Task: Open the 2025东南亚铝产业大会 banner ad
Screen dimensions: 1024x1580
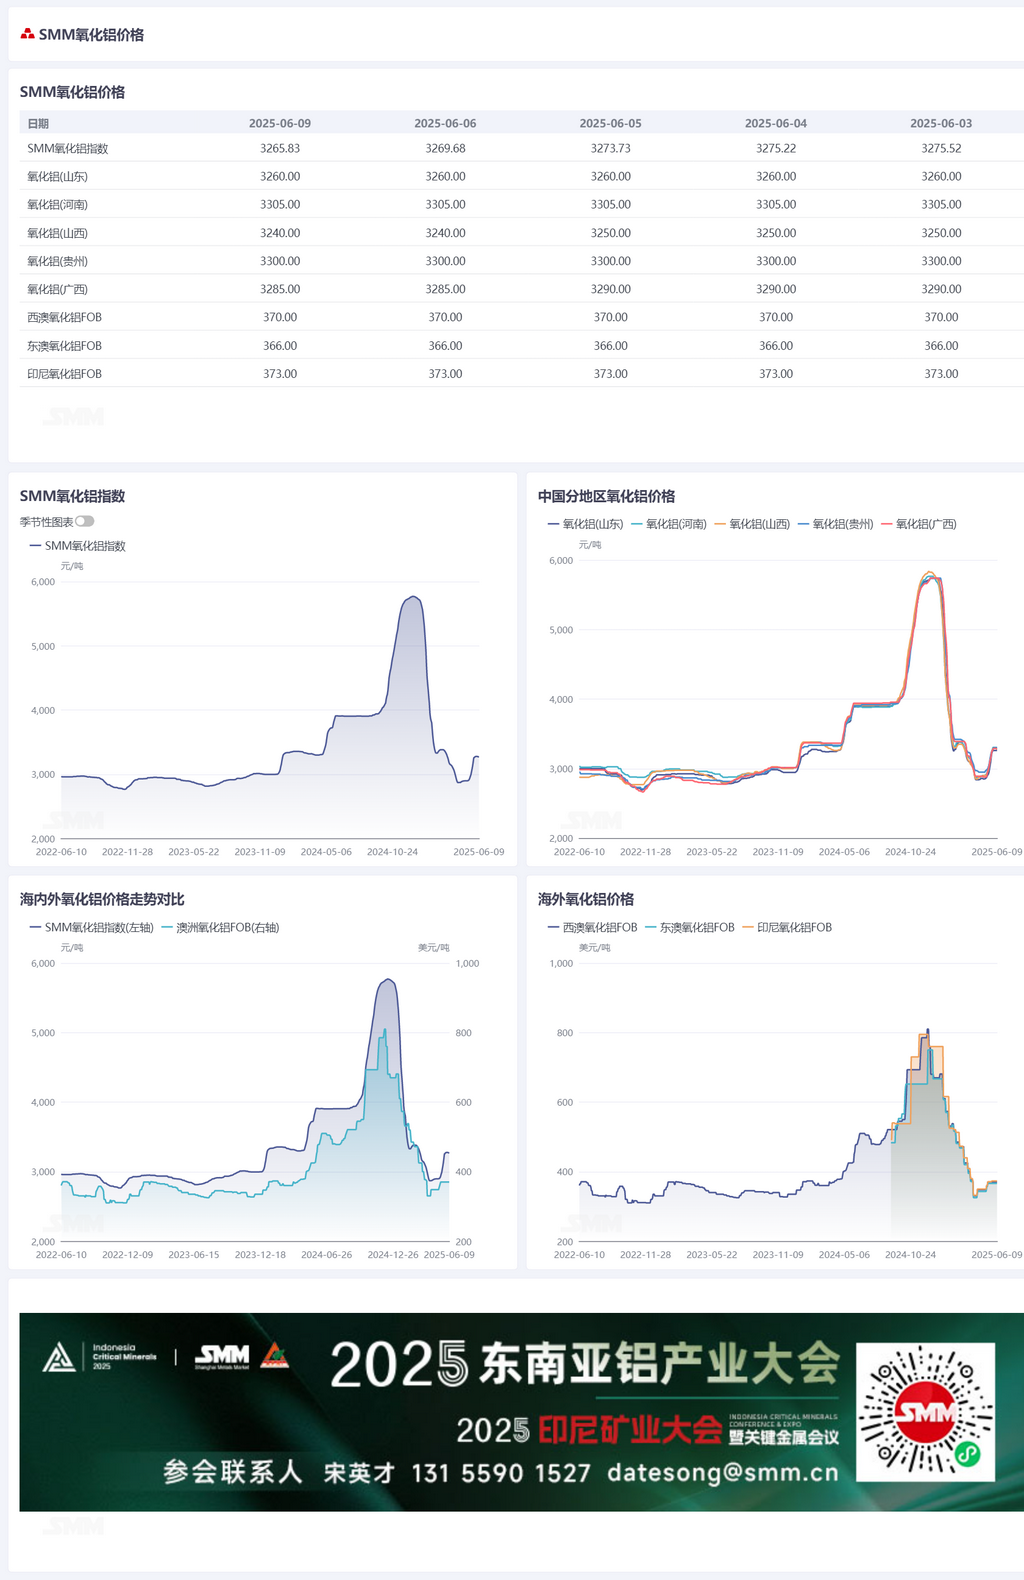Action: 521,1412
